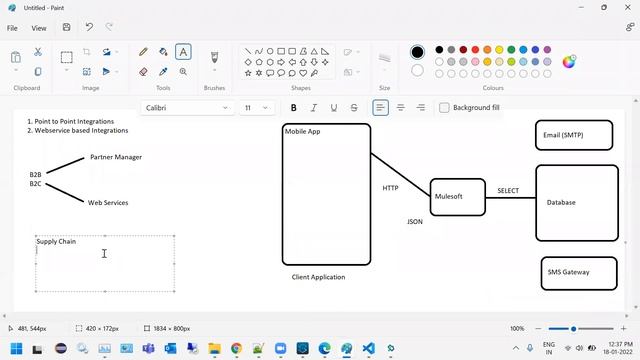Select the Oval shape
640x360 pixels.
(x=270, y=51)
